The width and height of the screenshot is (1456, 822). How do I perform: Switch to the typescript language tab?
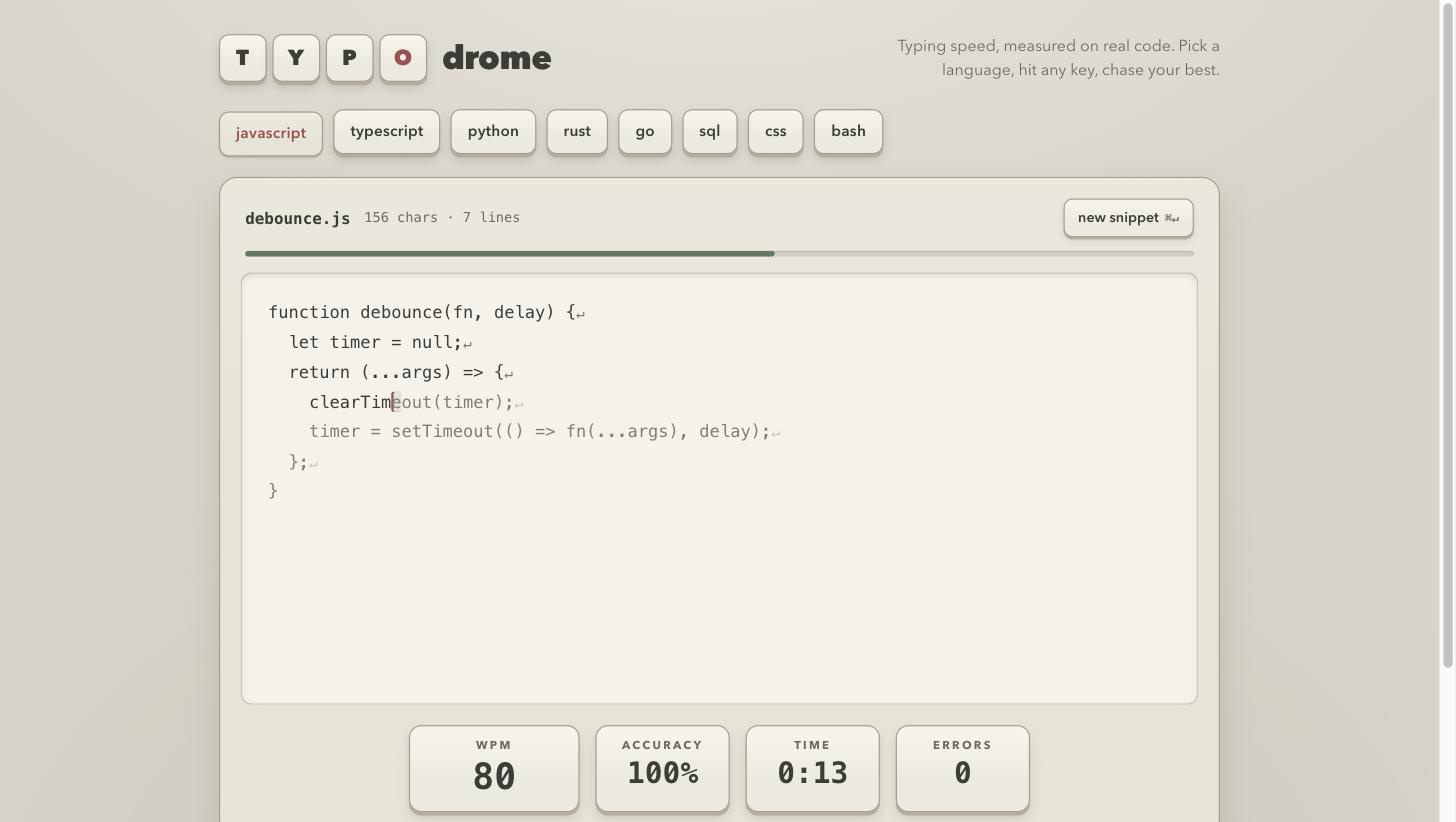point(387,132)
